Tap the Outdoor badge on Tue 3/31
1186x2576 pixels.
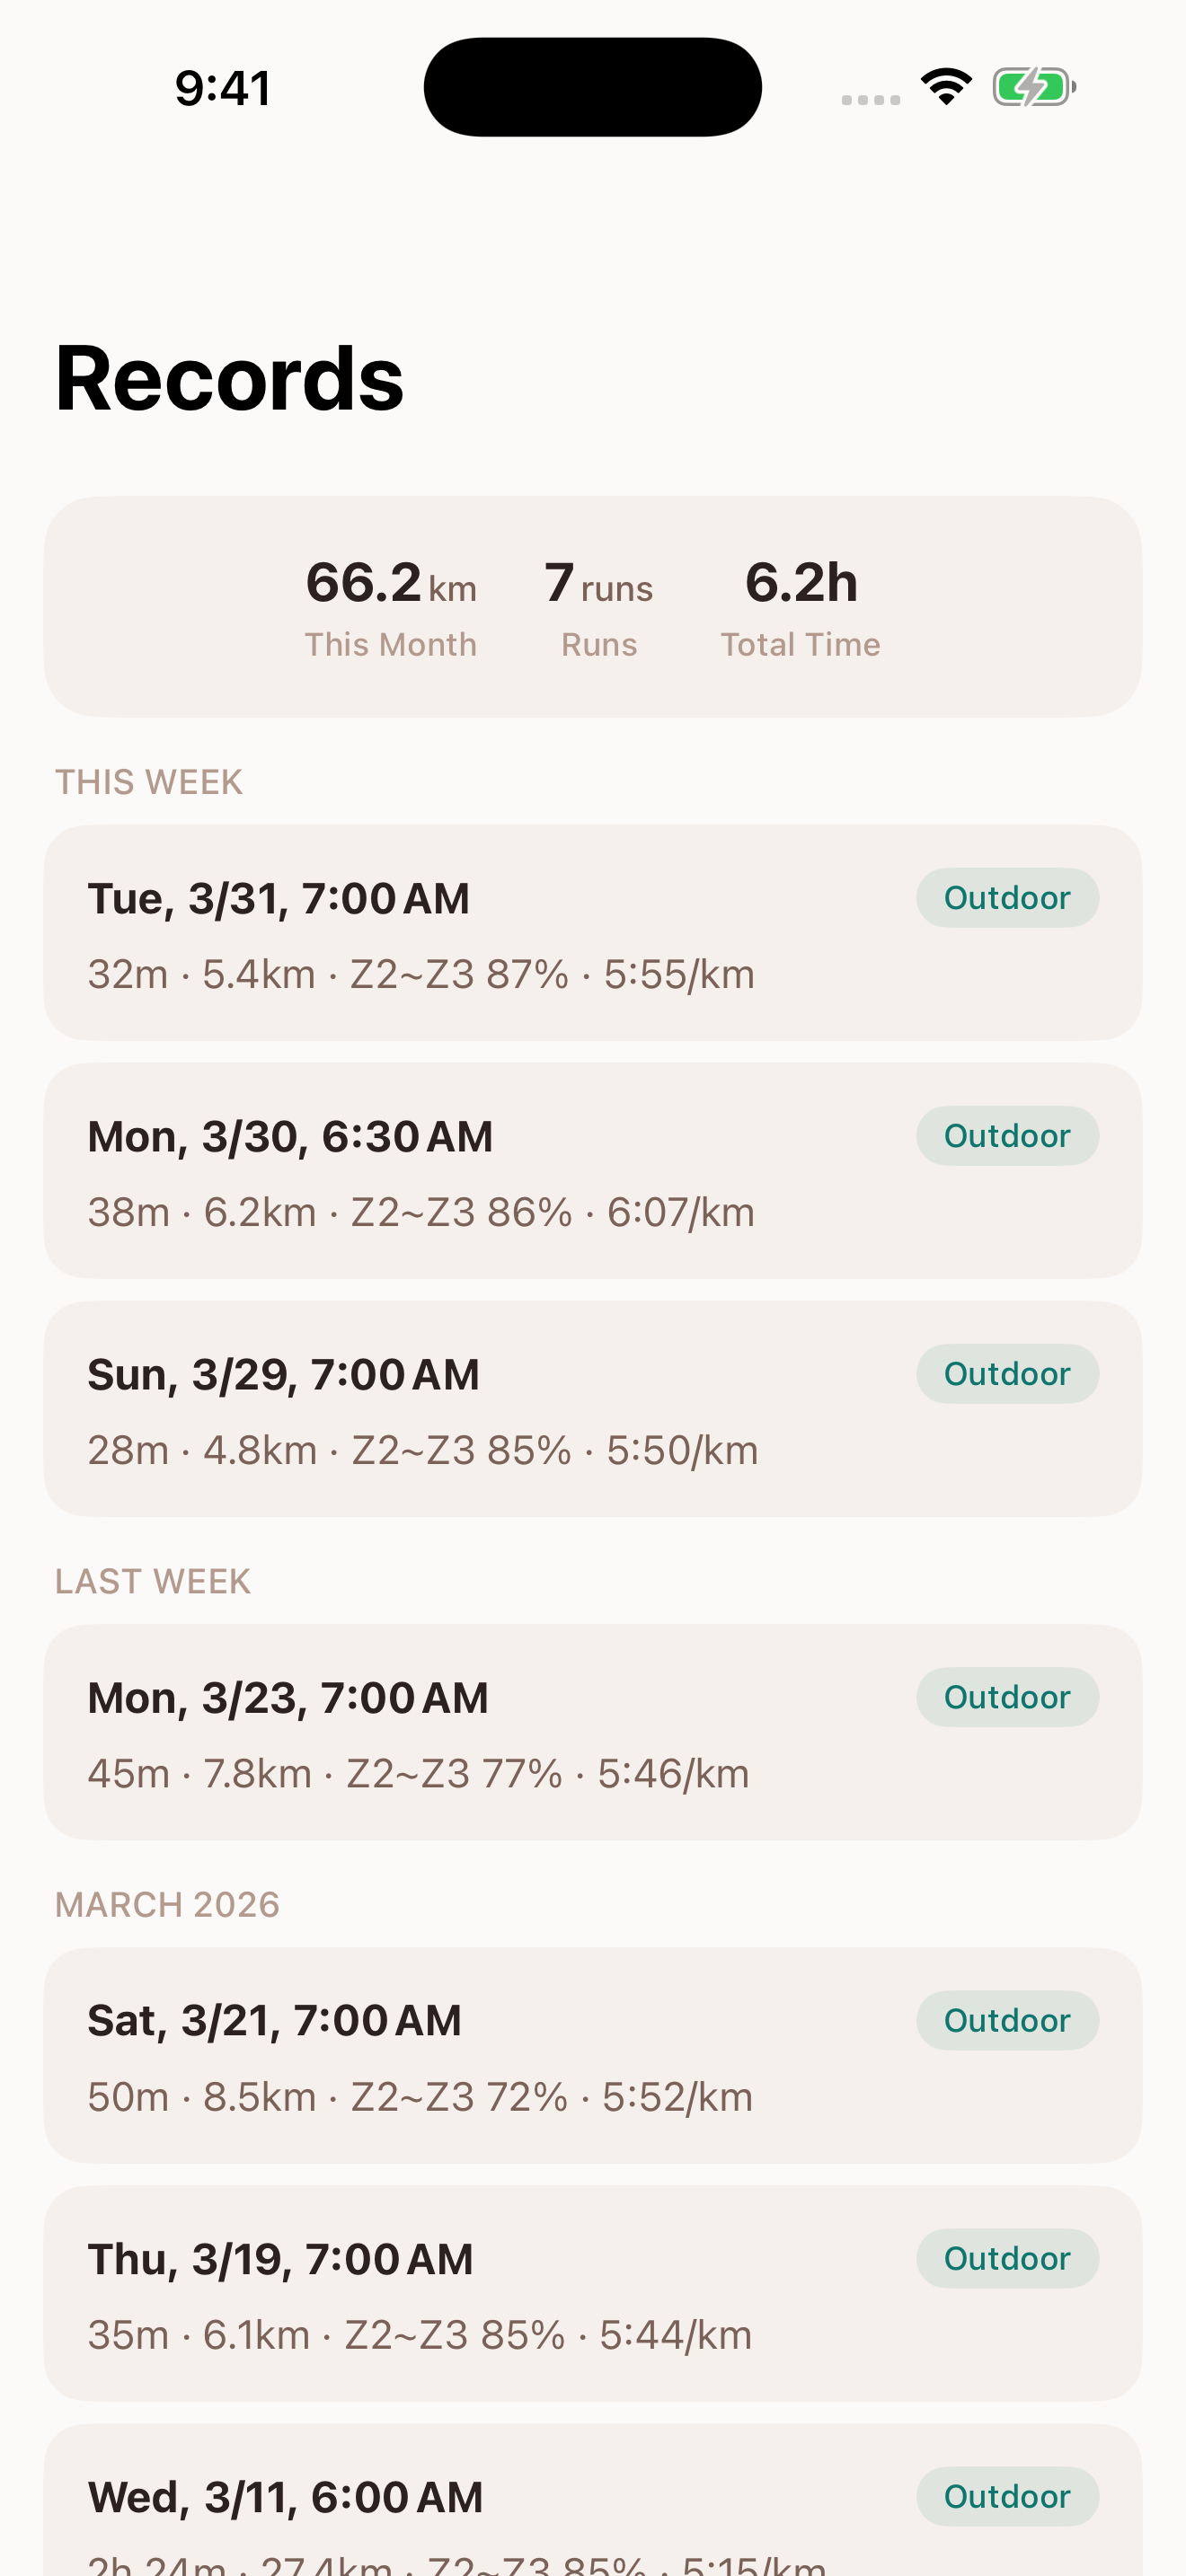coord(1007,898)
